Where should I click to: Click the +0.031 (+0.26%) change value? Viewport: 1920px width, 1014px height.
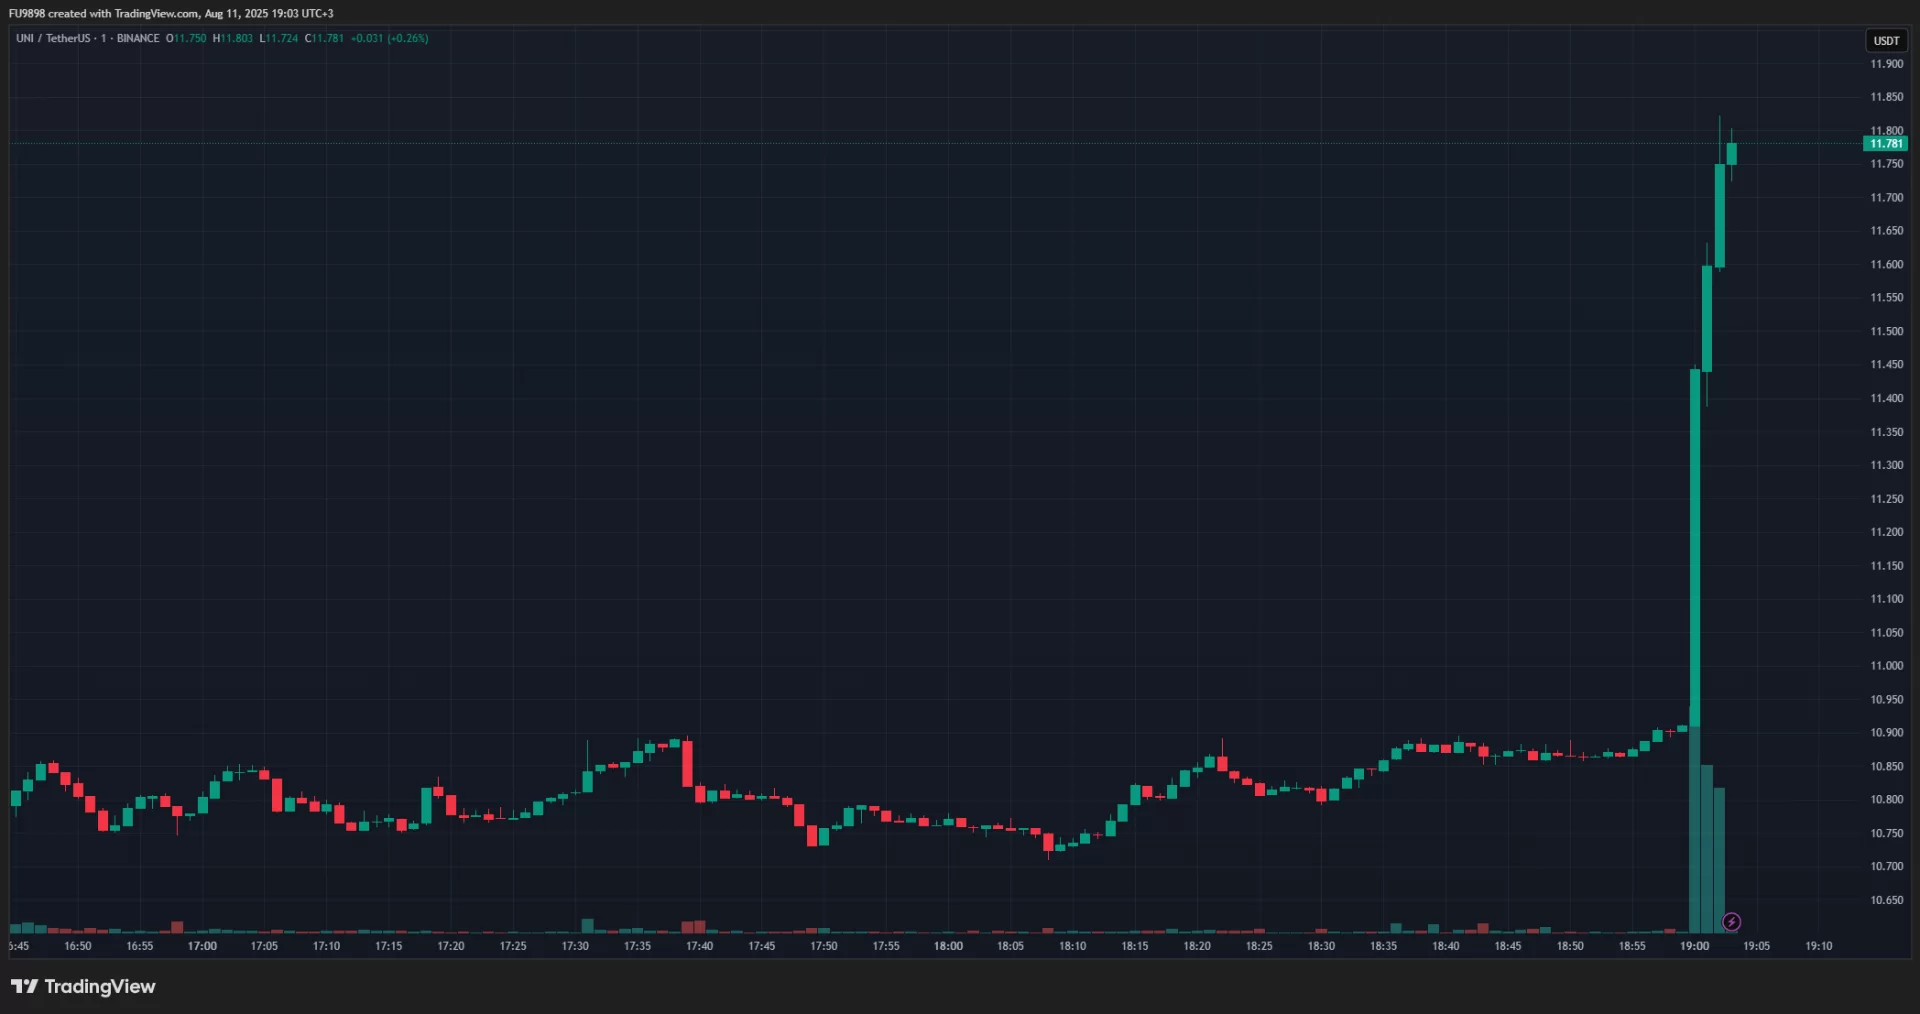(389, 38)
